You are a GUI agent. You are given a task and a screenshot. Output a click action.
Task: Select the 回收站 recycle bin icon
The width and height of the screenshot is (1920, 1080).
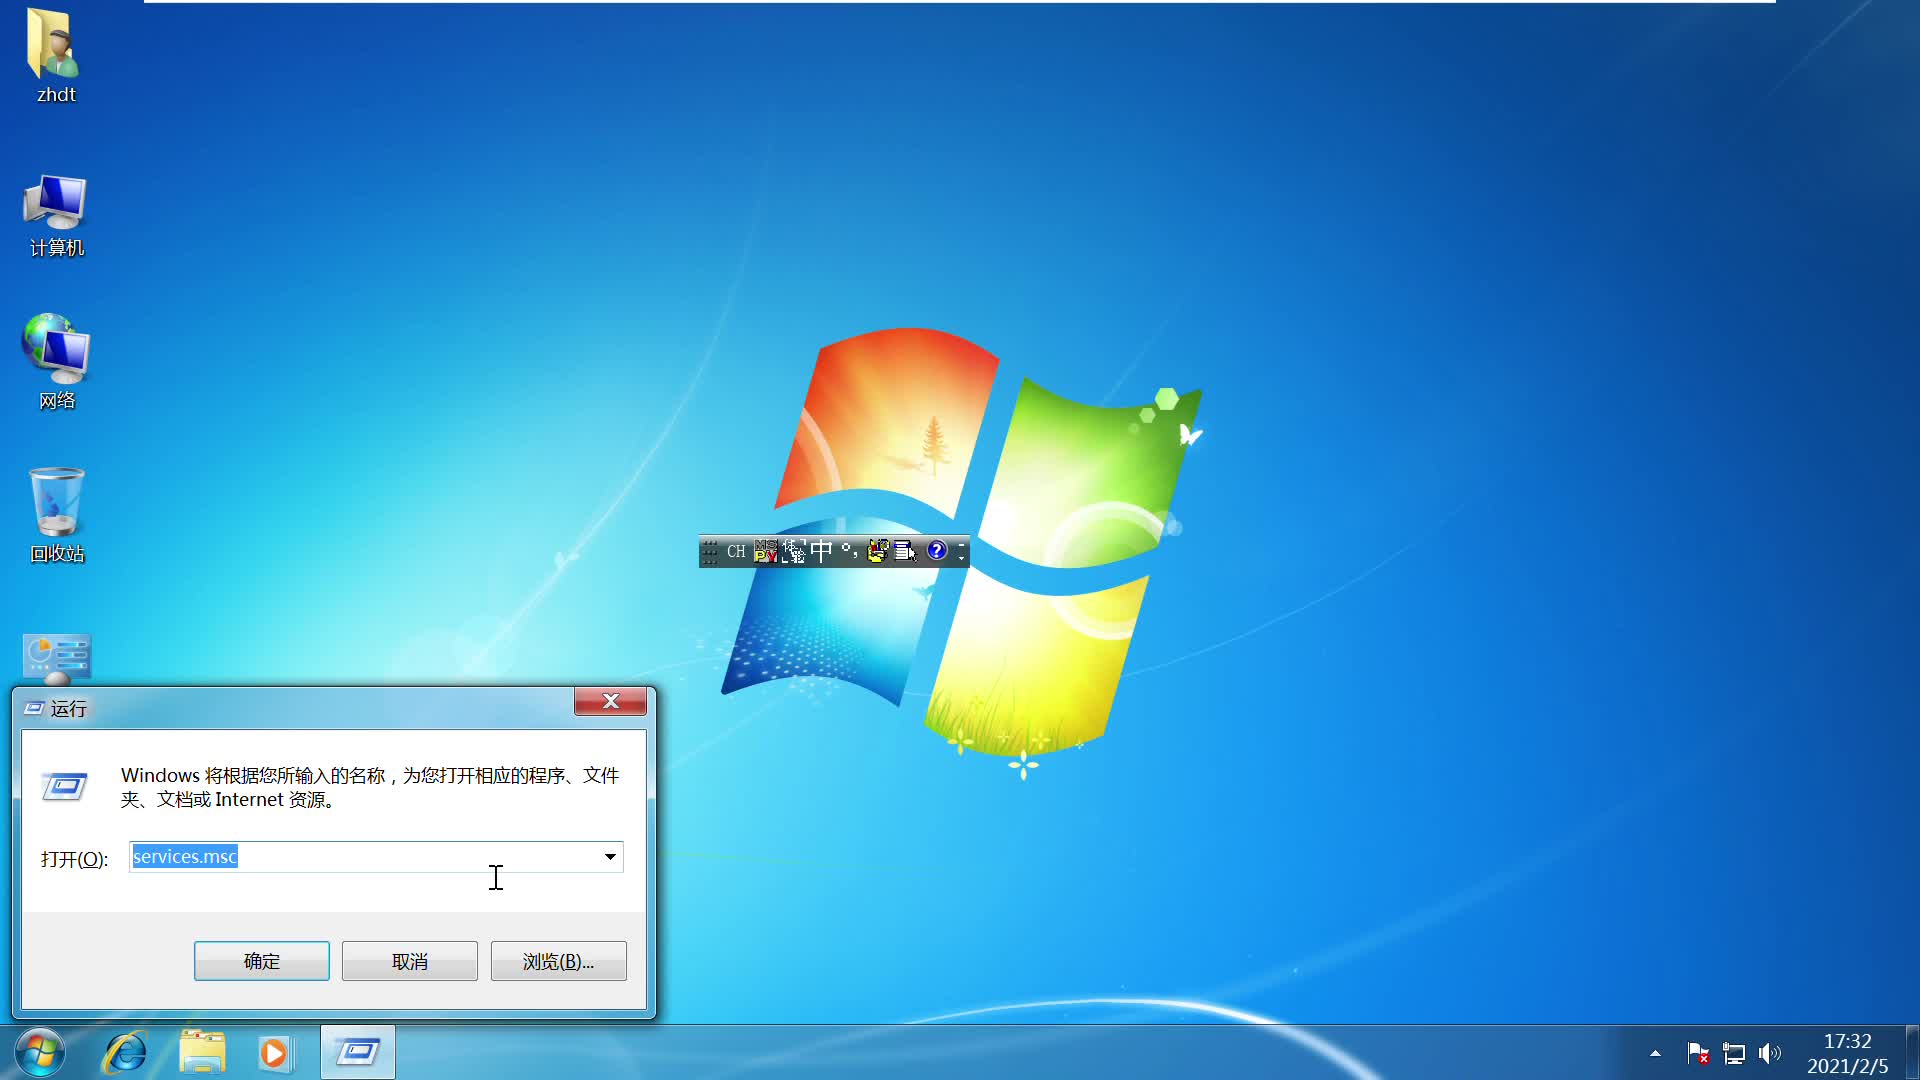56,515
